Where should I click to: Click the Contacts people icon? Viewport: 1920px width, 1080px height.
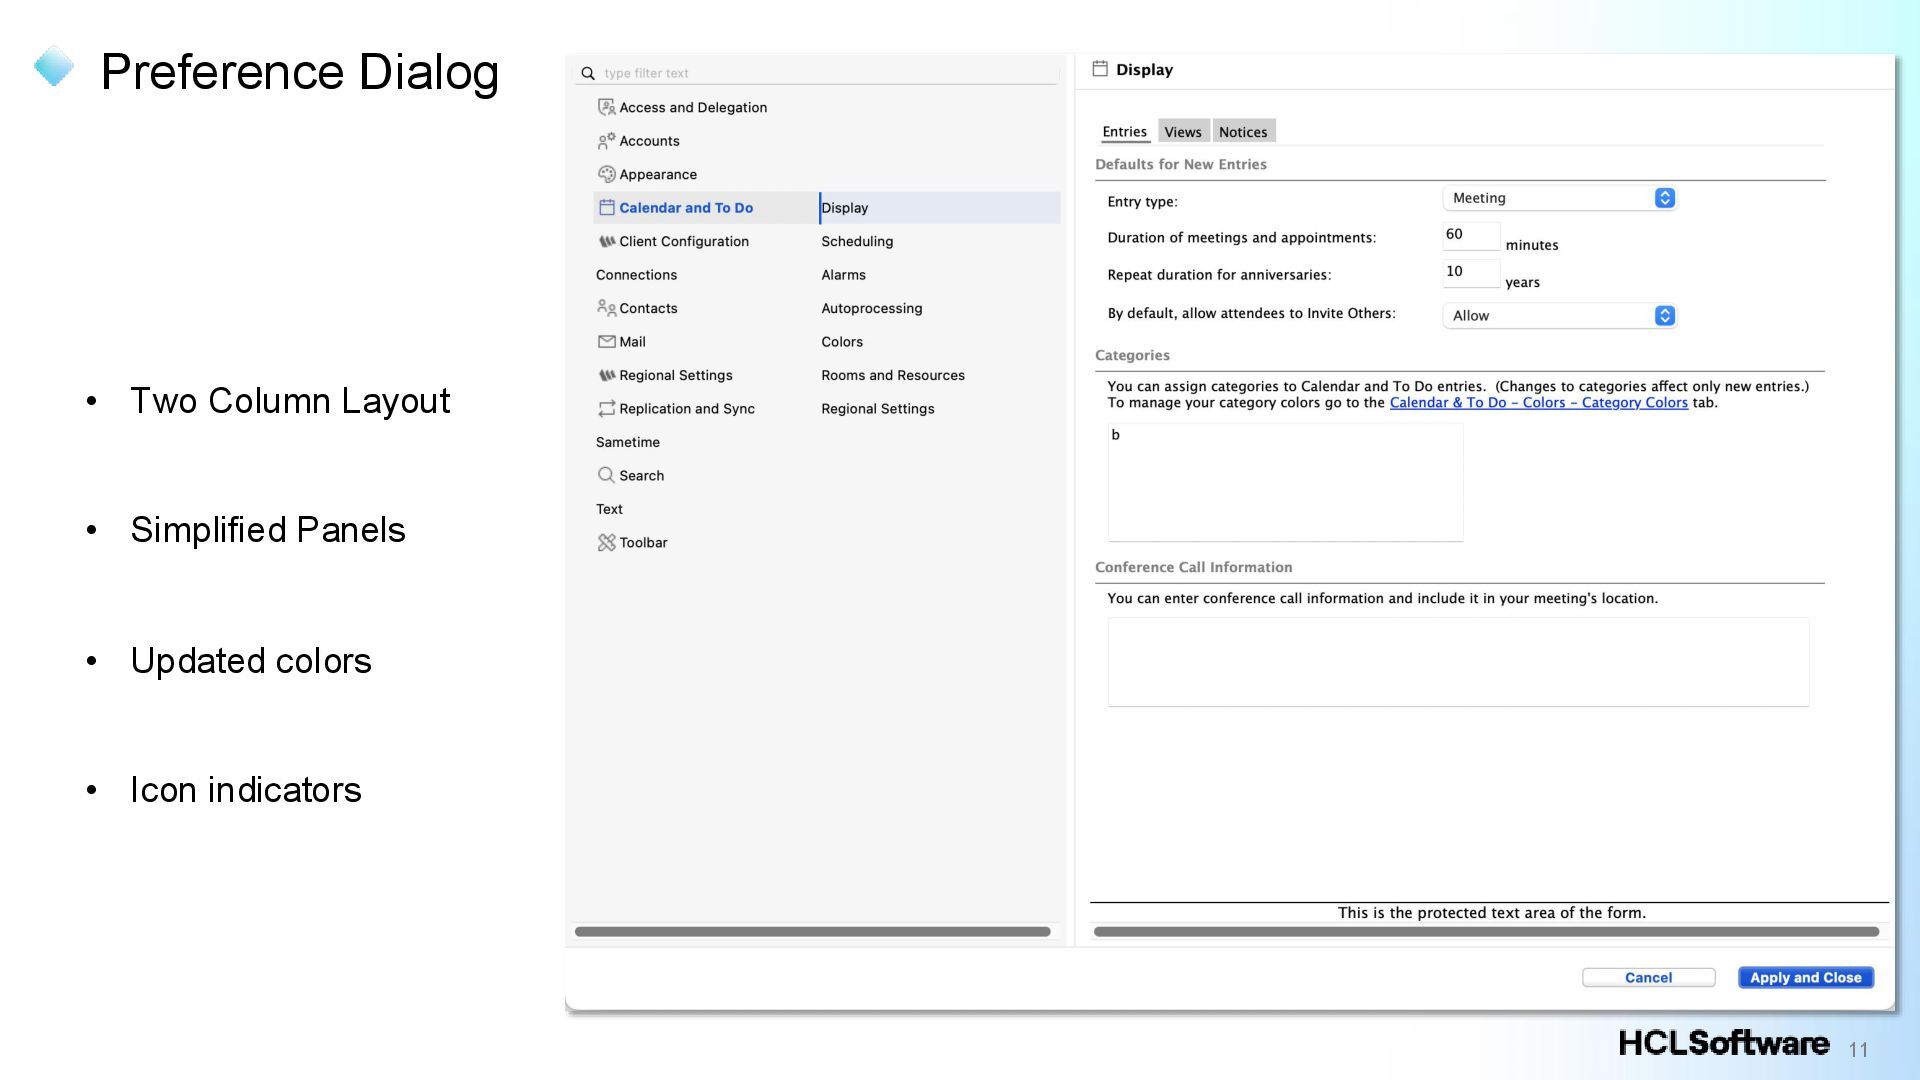coord(606,308)
